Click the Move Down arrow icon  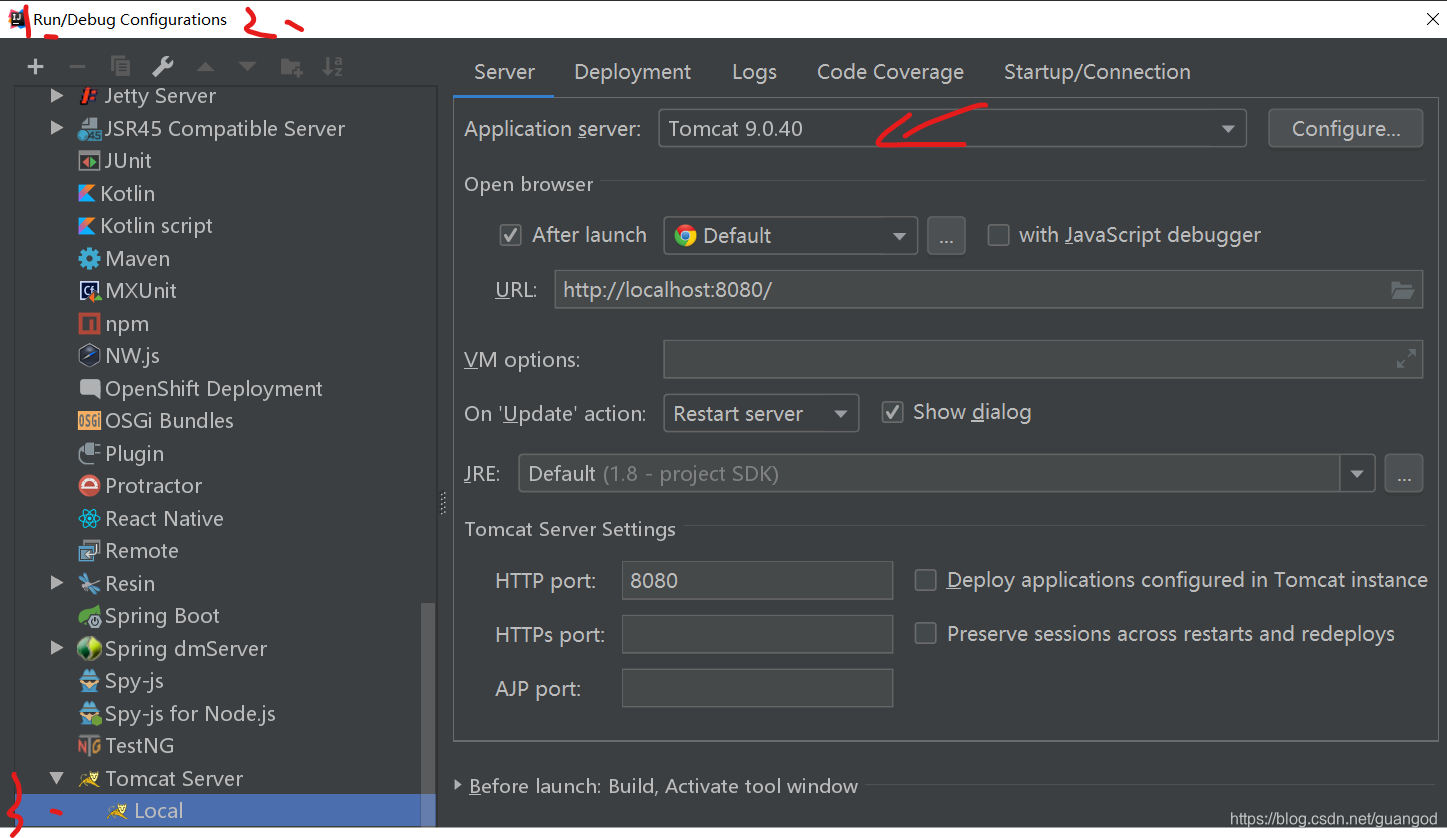tap(247, 67)
